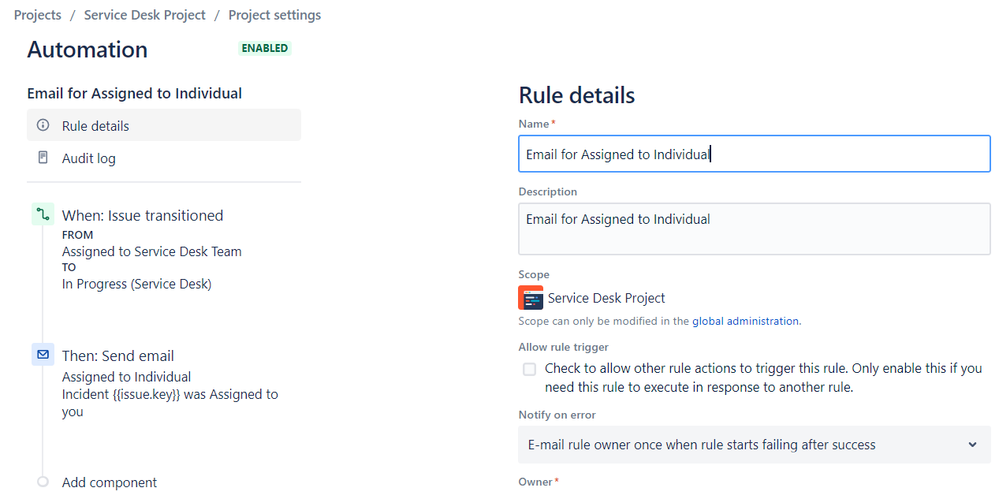Screen dimensions: 999x491
Task: Click the Rule details info icon
Action: pyautogui.click(x=43, y=125)
